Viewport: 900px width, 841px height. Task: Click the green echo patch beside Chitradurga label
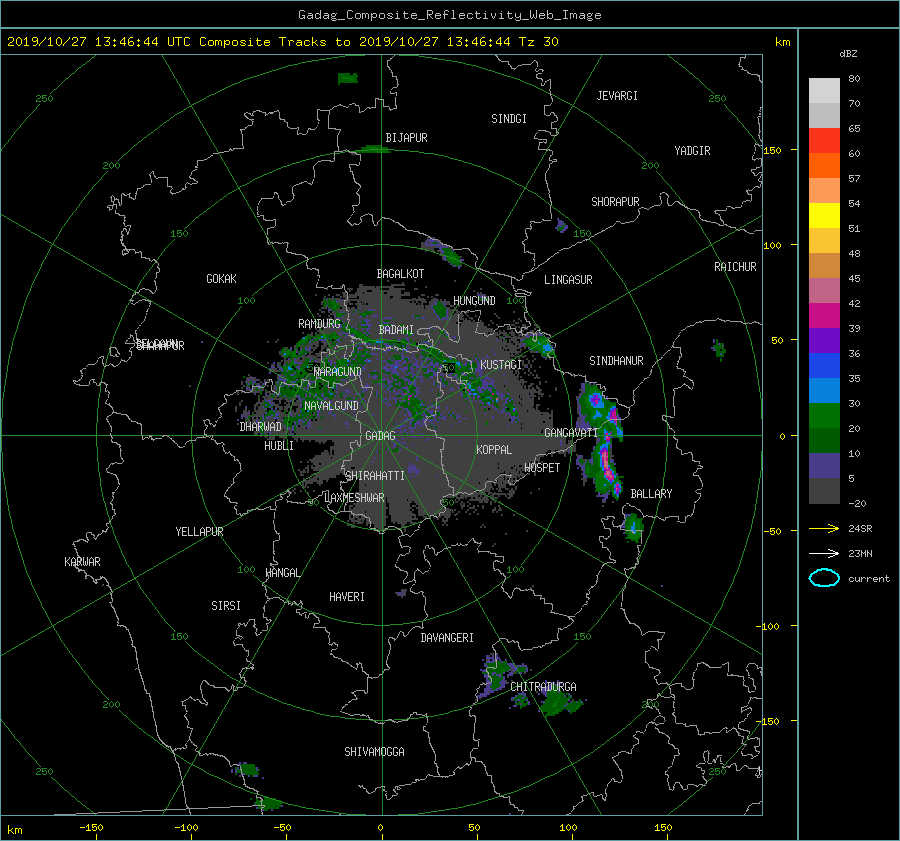coord(556,703)
